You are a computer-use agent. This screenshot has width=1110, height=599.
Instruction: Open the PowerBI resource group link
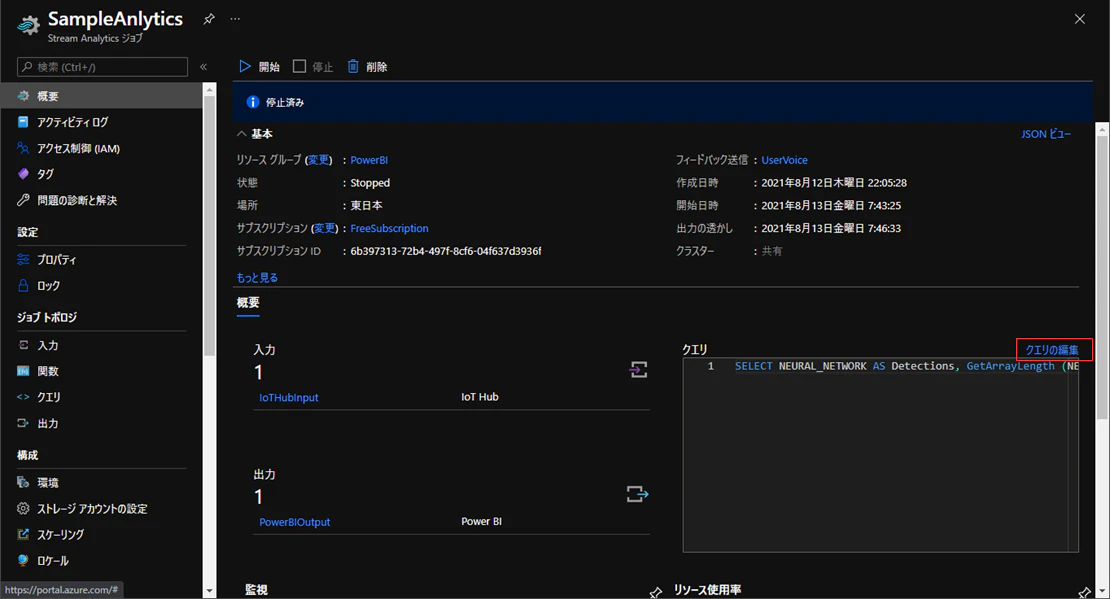point(369,160)
